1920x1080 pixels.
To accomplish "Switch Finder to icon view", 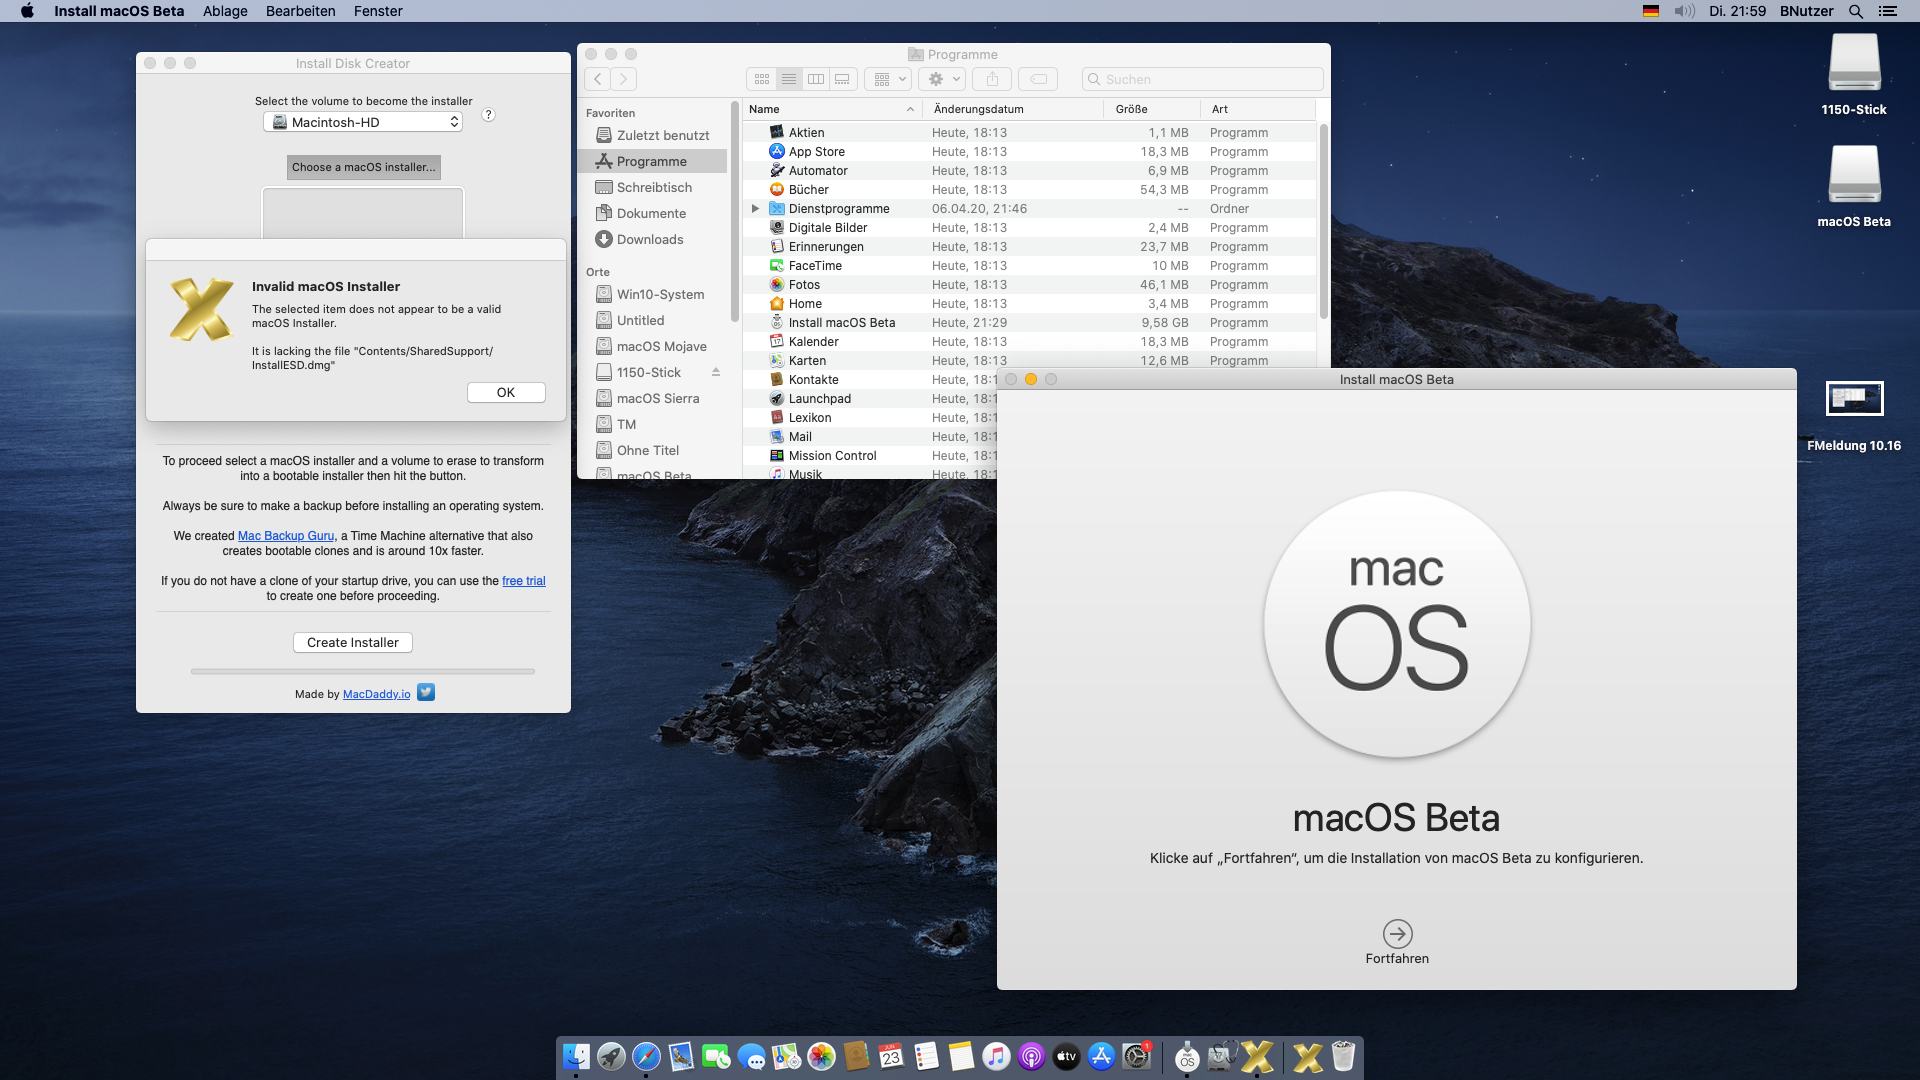I will (762, 79).
